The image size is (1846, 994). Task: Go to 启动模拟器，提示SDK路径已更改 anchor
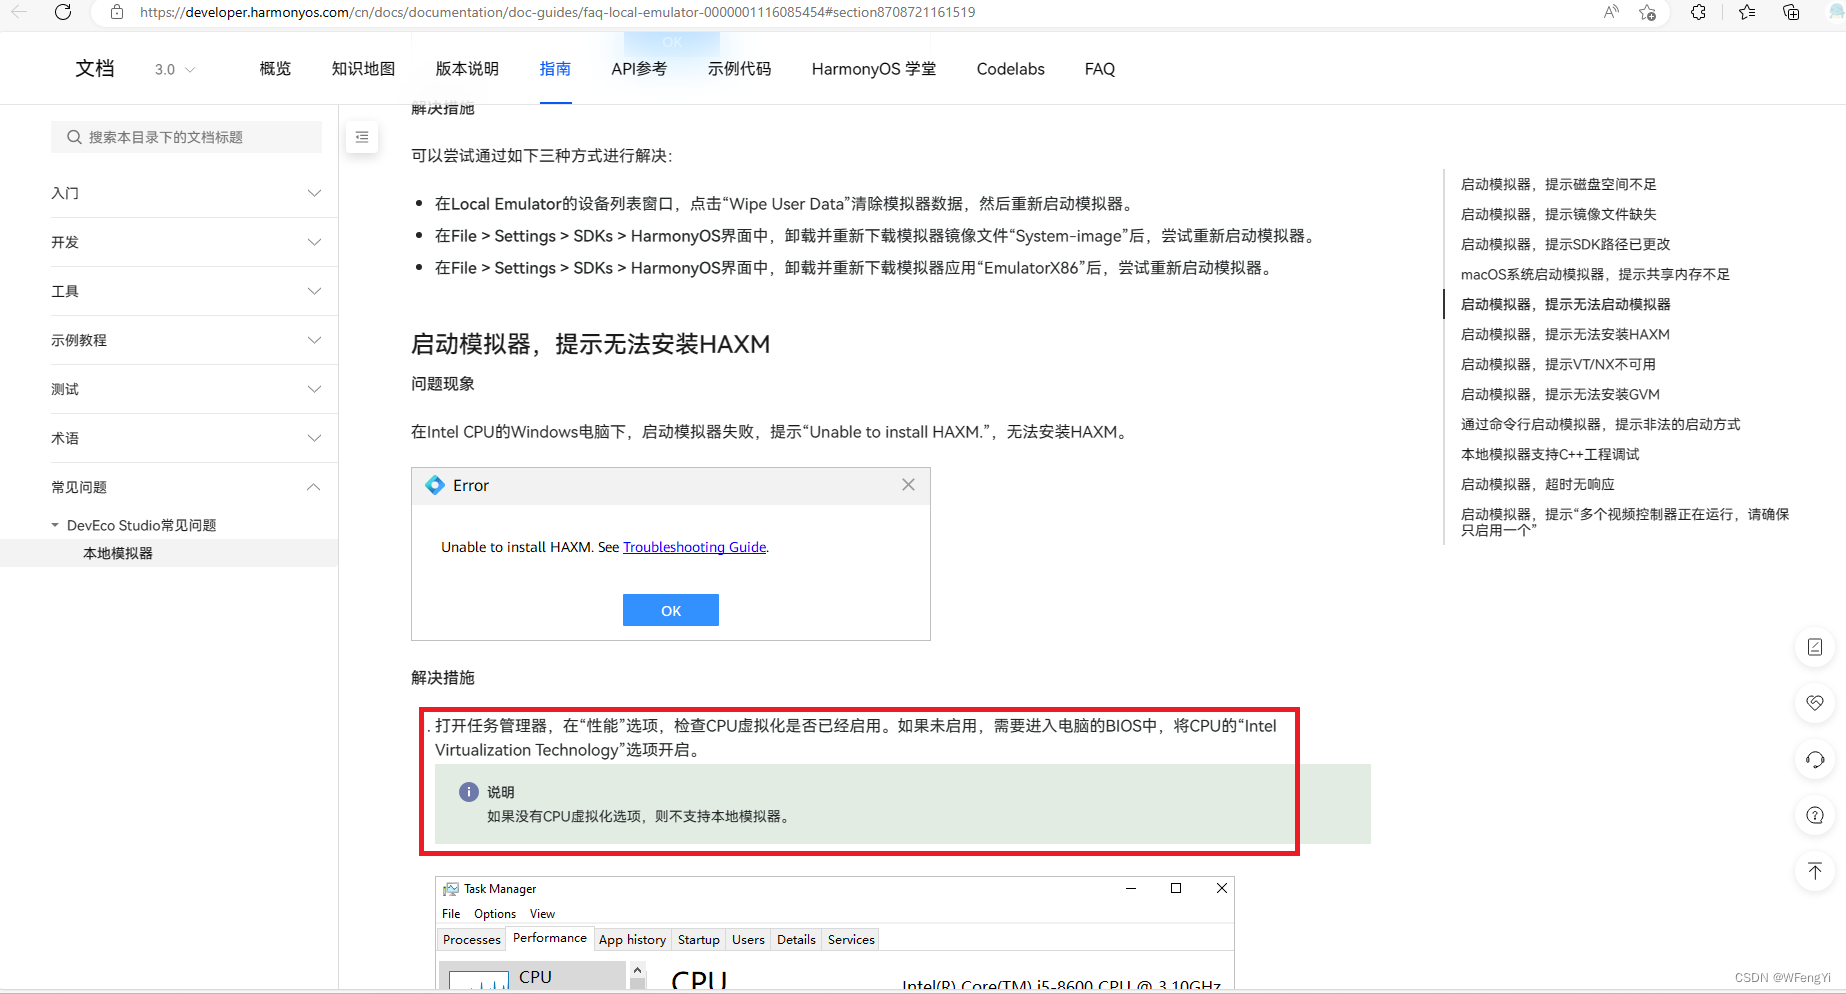coord(1565,244)
